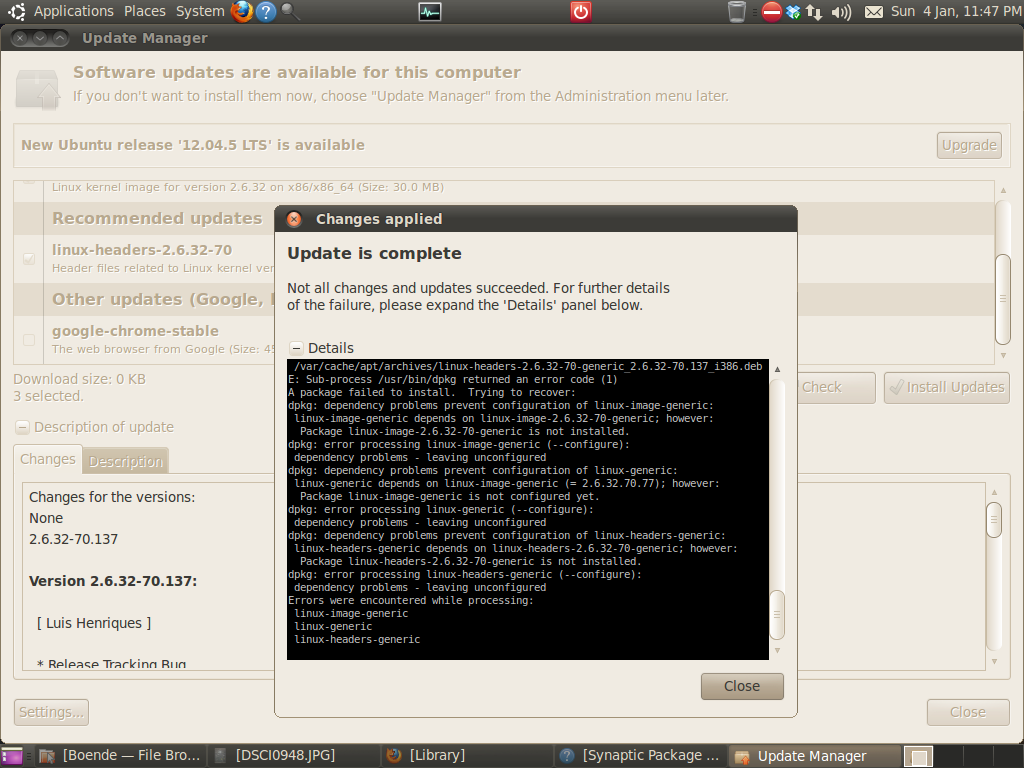1024x768 pixels.
Task: Click the 'Download size: 0 KB' label
Action: (80, 379)
